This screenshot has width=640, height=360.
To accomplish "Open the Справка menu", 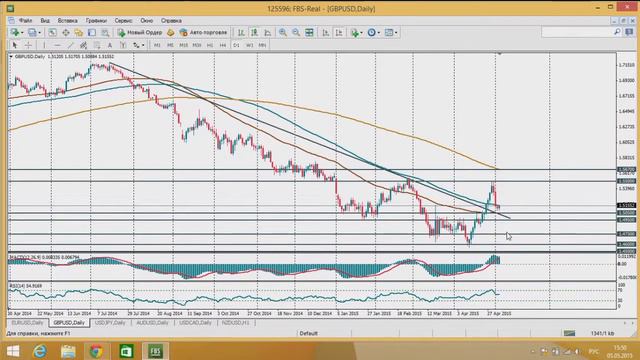I will [171, 20].
